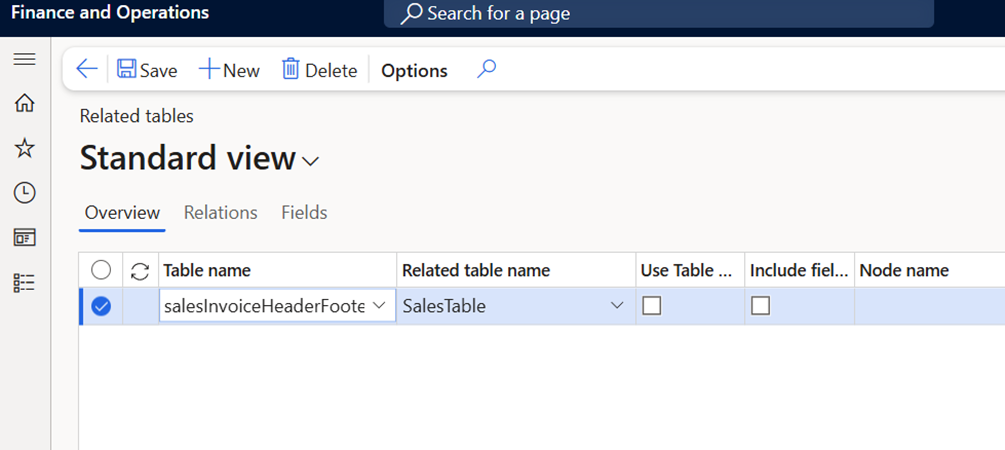The height and width of the screenshot is (450, 1005).
Task: Open Related table name SalesTable dropdown
Action: 616,306
